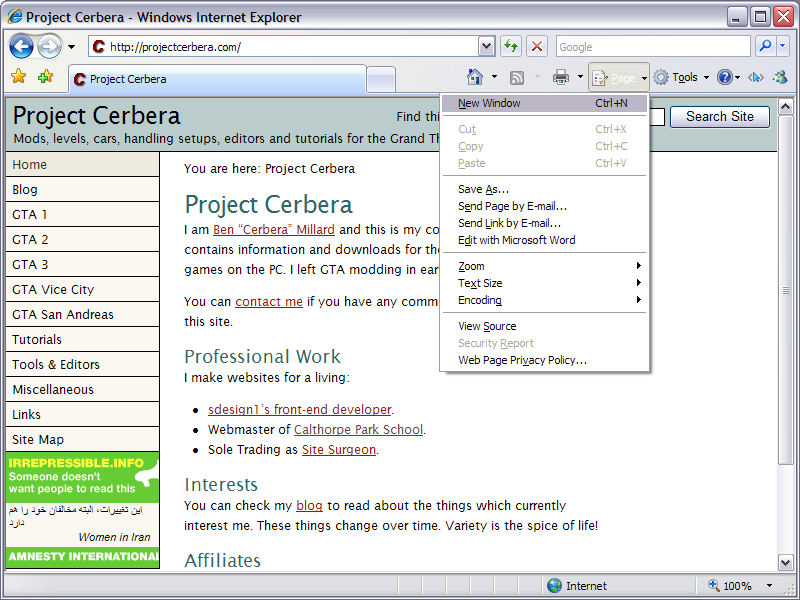
Task: Click the Help question mark icon
Action: [x=724, y=77]
